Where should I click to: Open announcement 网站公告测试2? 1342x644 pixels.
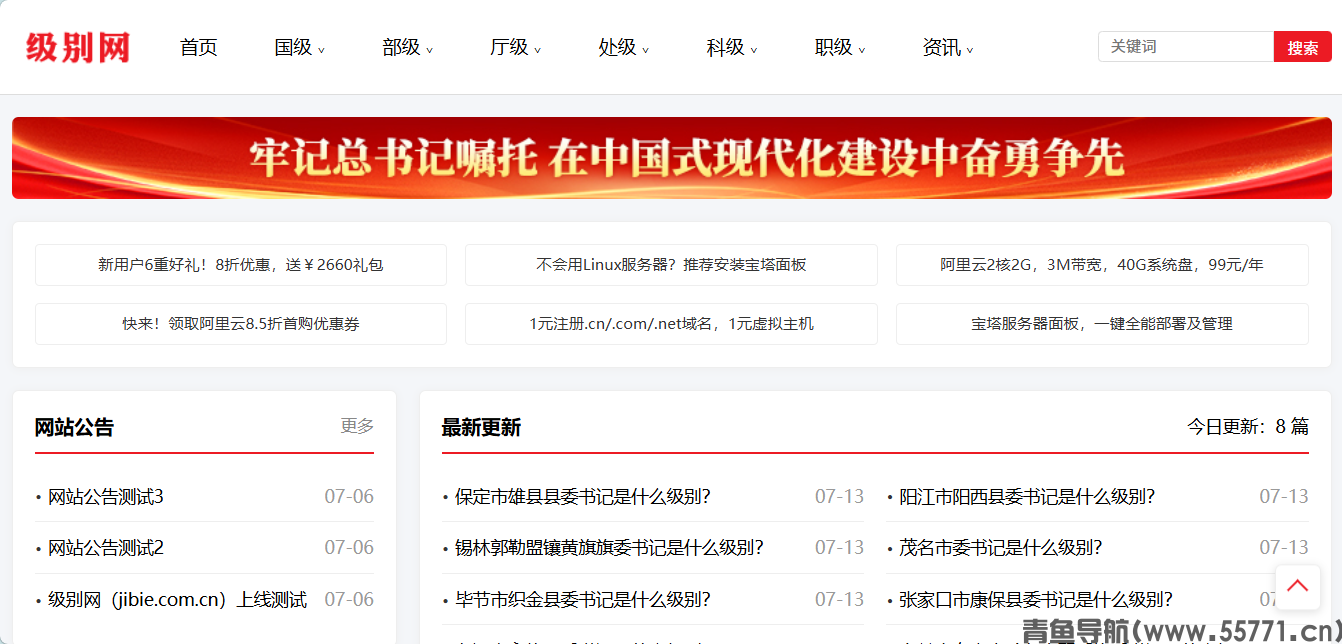coord(106,548)
